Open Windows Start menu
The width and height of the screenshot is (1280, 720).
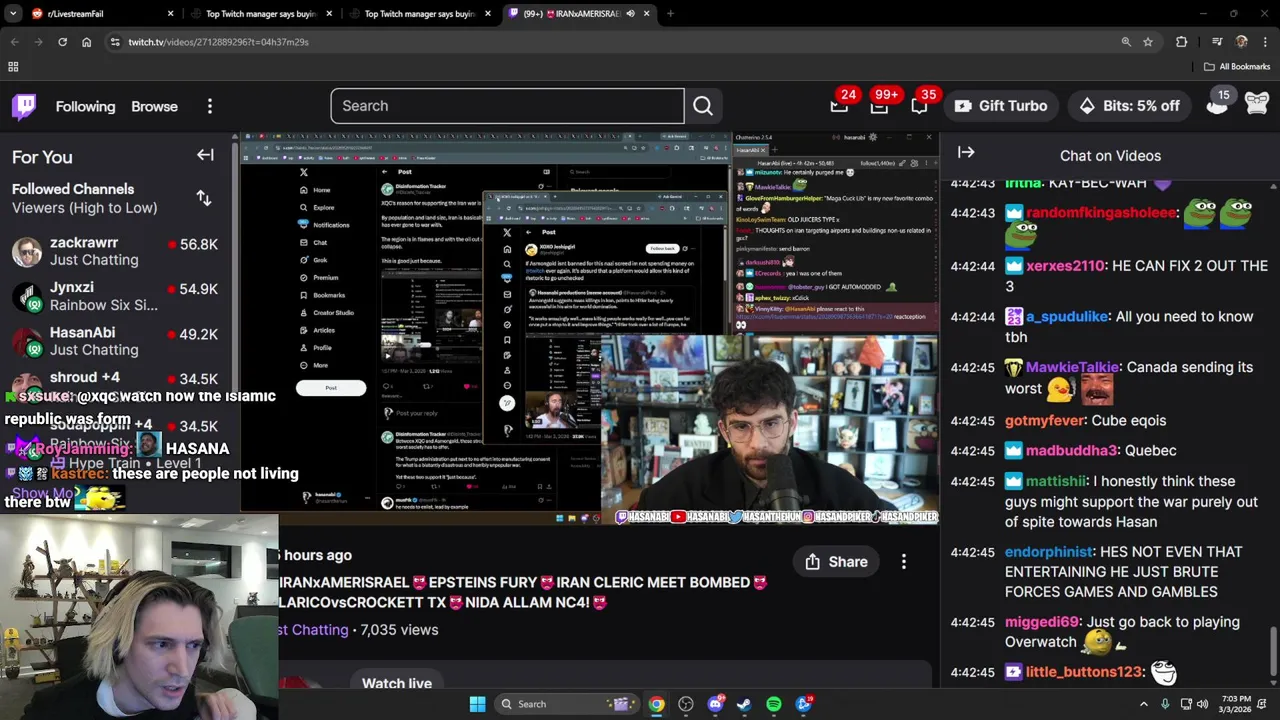tap(477, 704)
